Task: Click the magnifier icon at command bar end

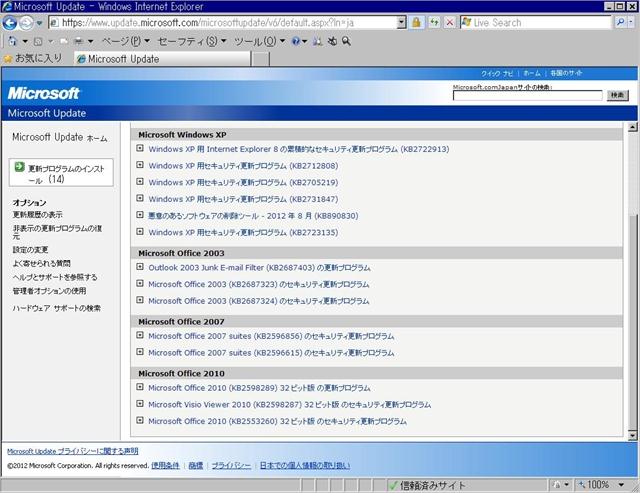Action: (x=346, y=41)
